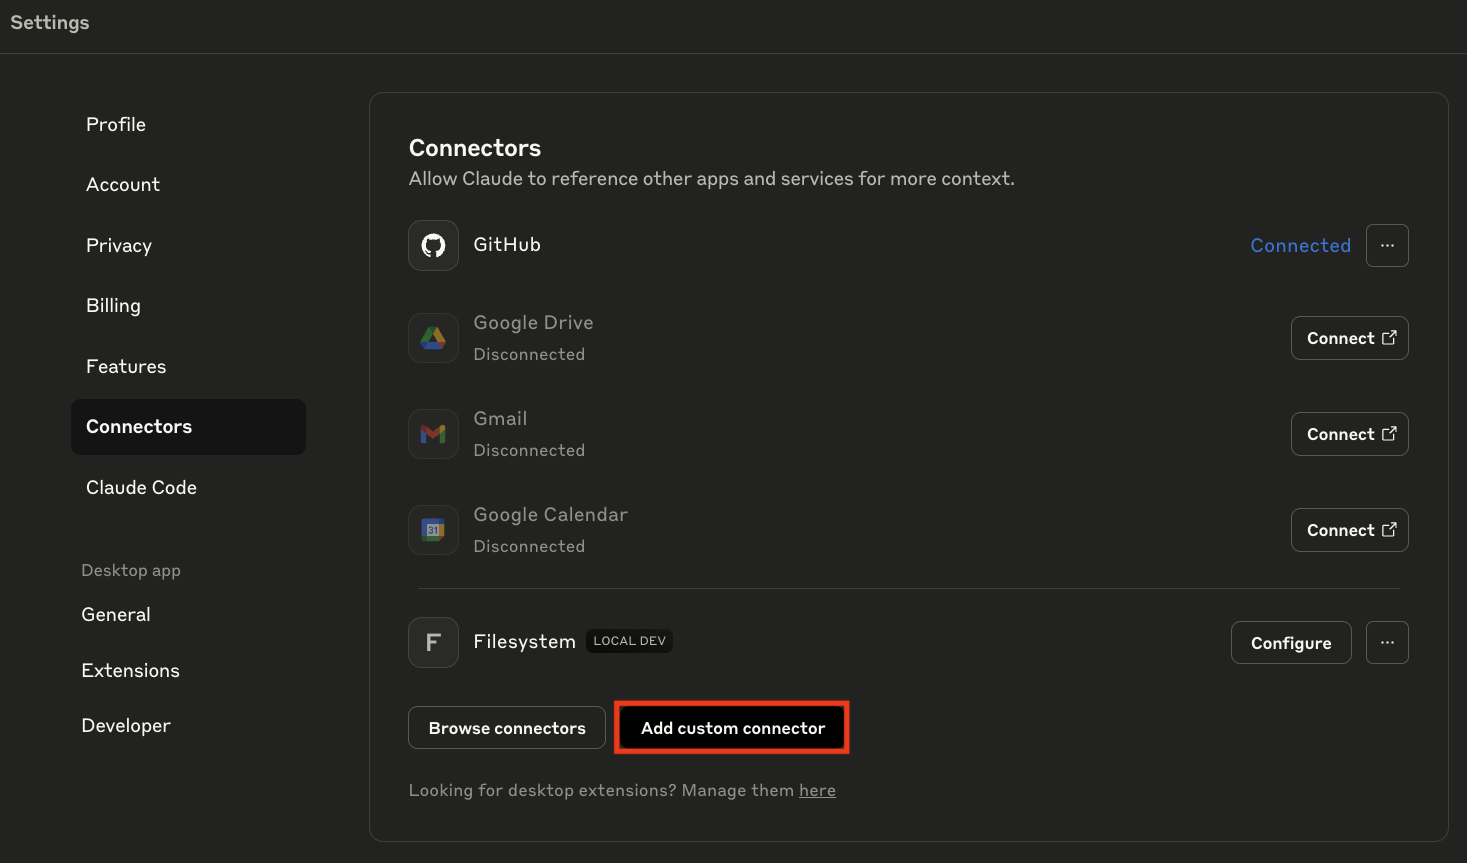Screen dimensions: 1467x863
Task: Open the Profile settings section
Action: tap(116, 124)
